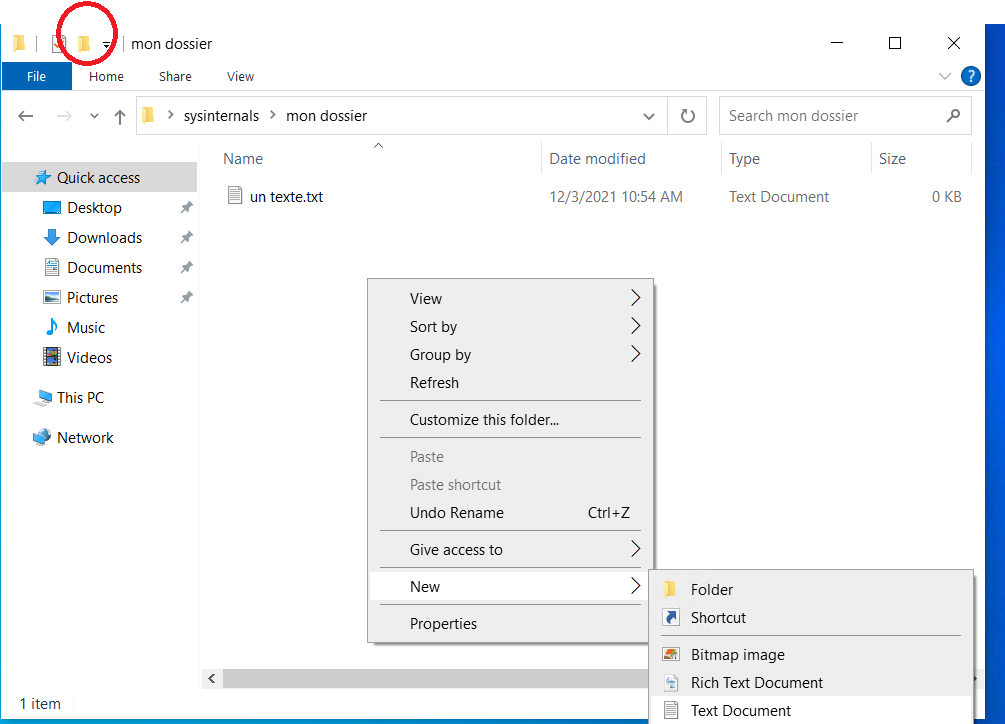Image resolution: width=1005 pixels, height=724 pixels.
Task: Refresh the folder with the address bar refresh button
Action: tap(687, 116)
